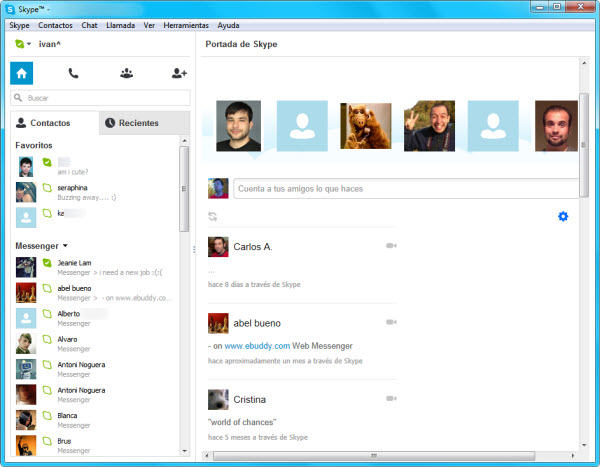Switch to the Contactos tab
Screen dimensions: 600x467
(x=55, y=123)
